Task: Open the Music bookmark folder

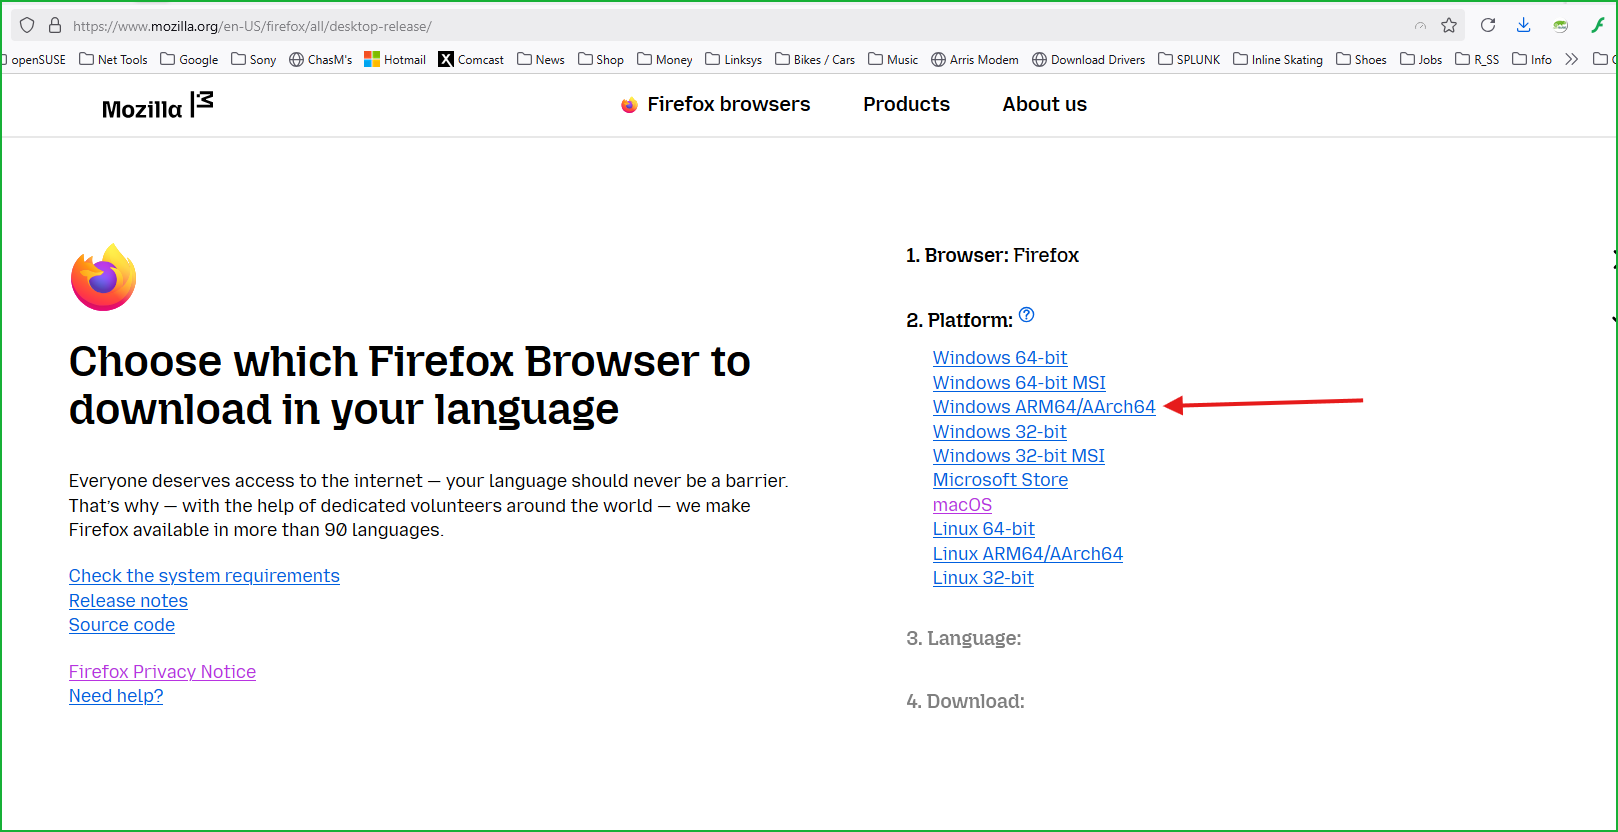Action: tap(893, 59)
